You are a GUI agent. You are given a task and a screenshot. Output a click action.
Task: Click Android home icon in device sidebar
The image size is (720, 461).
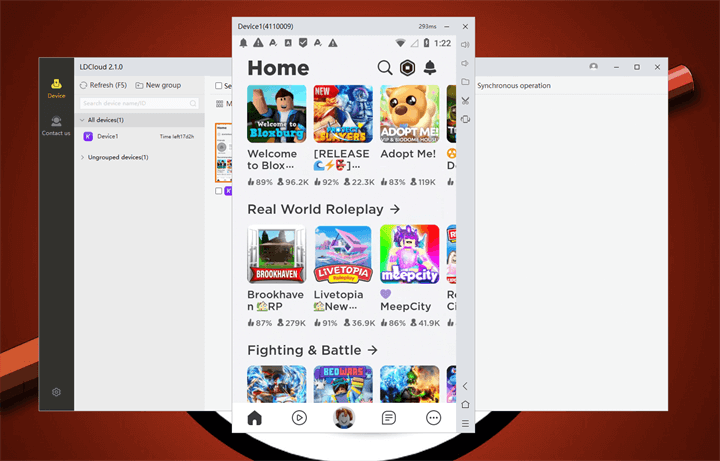(x=465, y=405)
